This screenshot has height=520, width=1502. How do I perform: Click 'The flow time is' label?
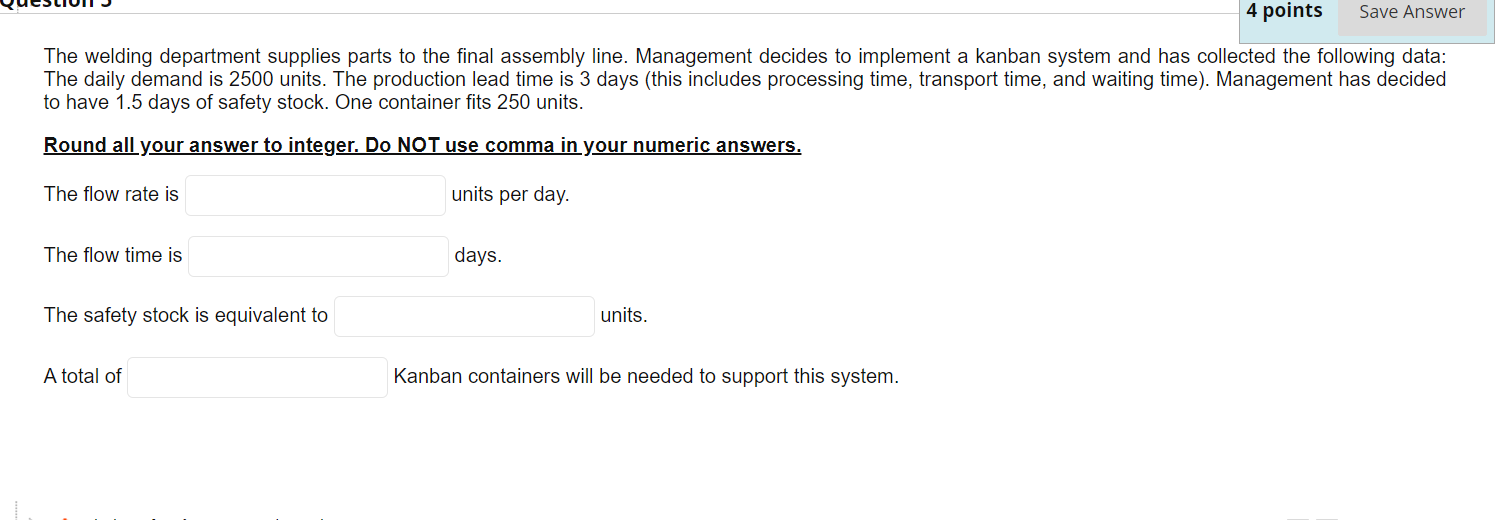tap(113, 256)
